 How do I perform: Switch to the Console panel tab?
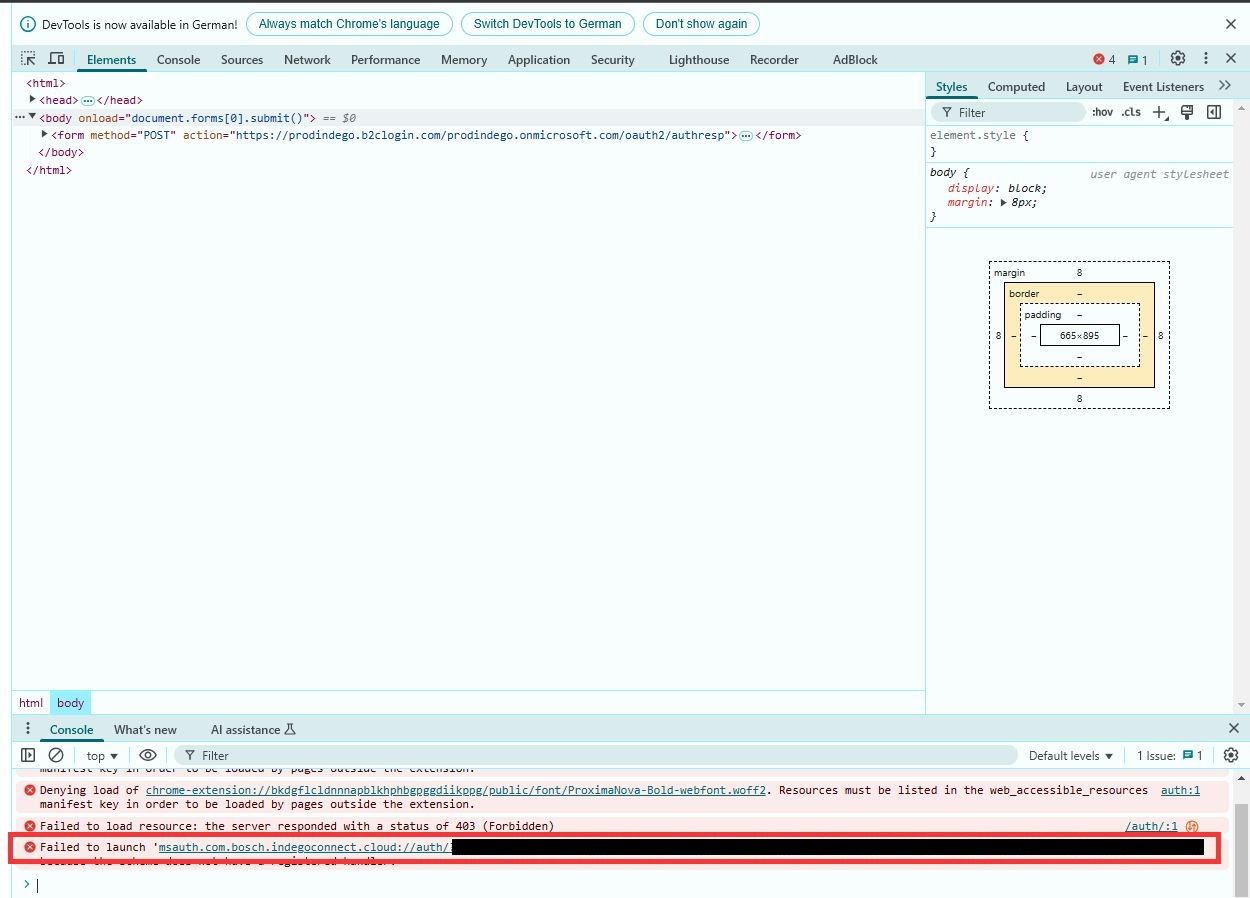[178, 59]
